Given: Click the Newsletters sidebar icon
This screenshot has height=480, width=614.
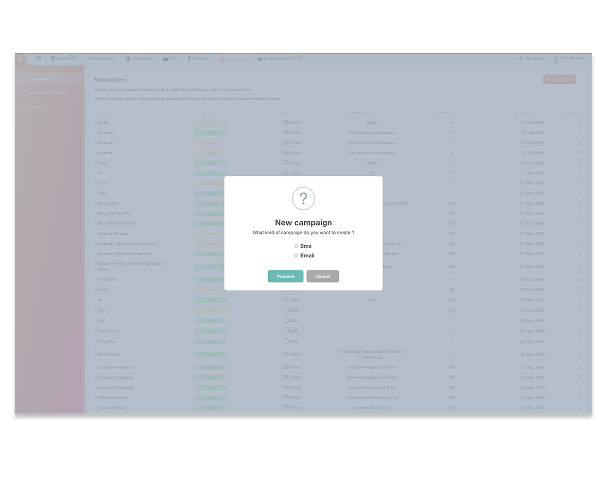Looking at the screenshot, I should coord(23,79).
